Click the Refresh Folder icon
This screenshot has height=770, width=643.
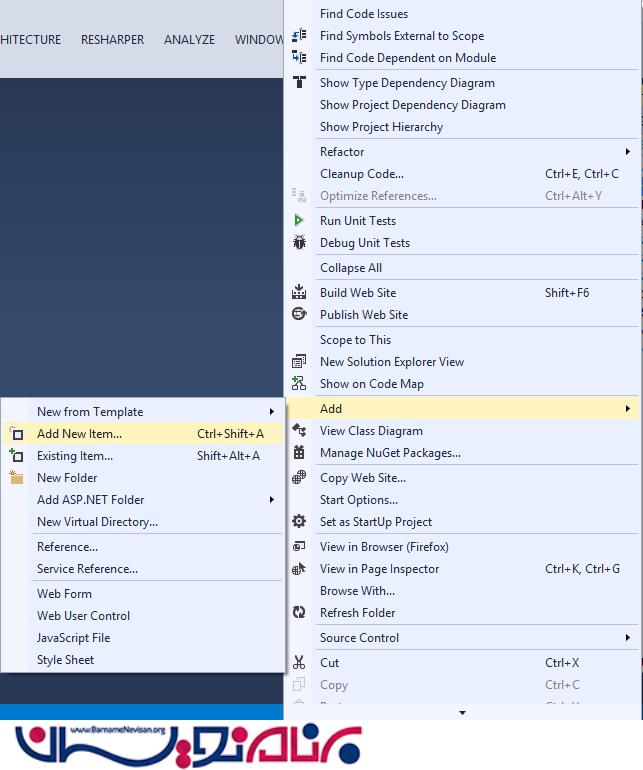click(298, 613)
